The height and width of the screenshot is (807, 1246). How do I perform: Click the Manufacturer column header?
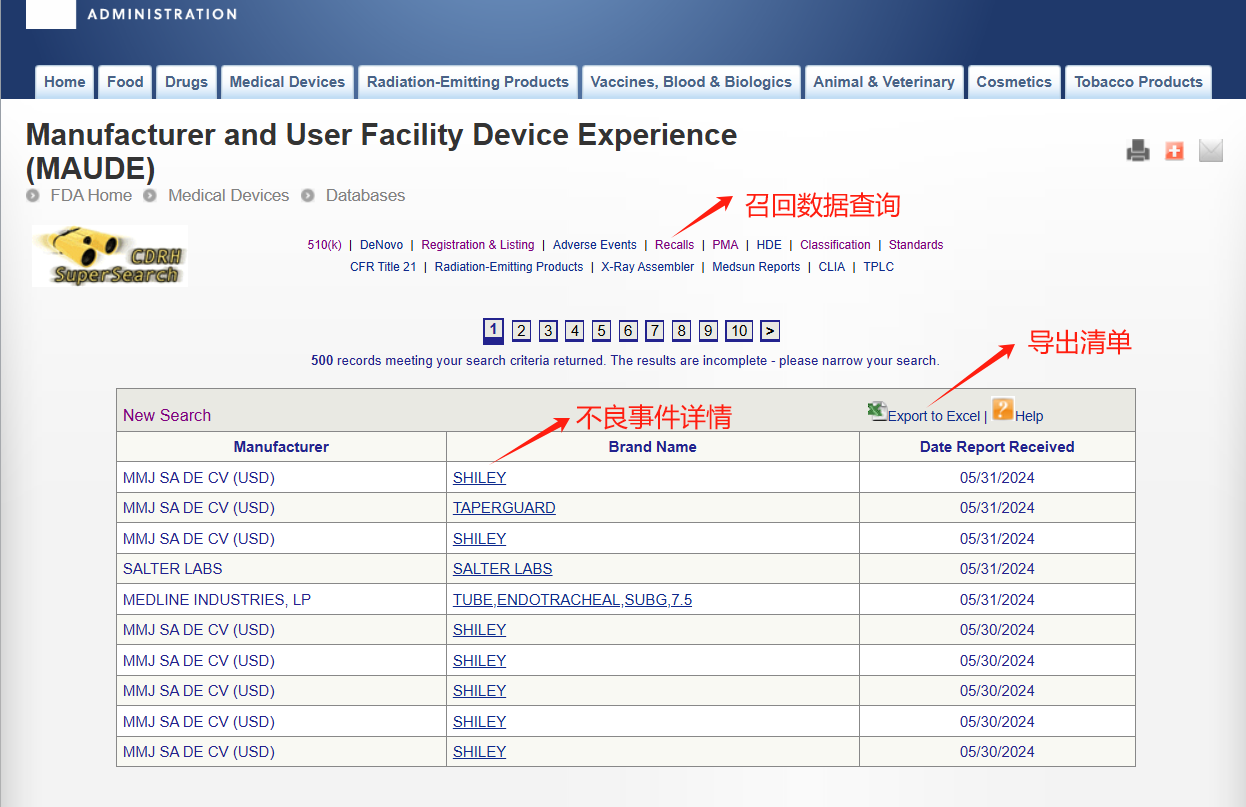281,447
